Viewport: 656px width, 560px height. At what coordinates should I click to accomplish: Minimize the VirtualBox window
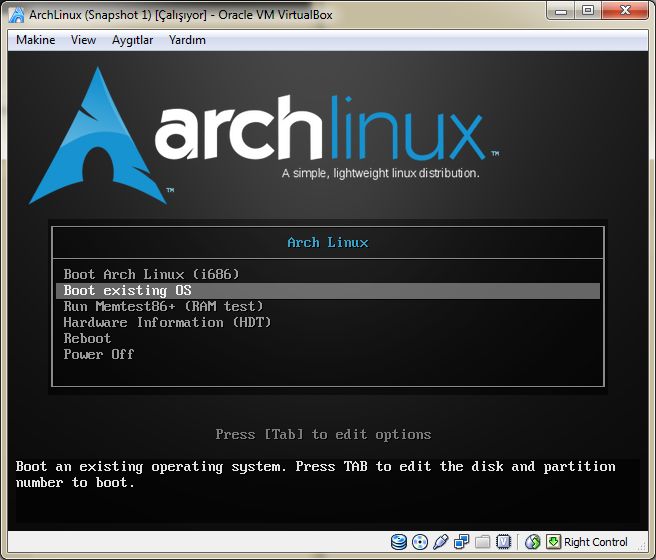(x=561, y=11)
